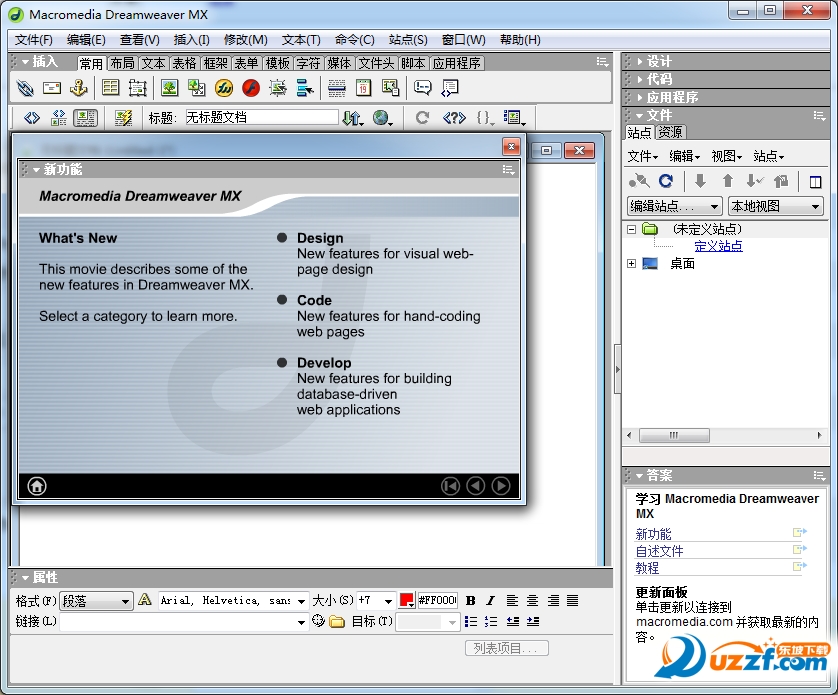
Task: Switch to the 布局 insert tab
Action: (x=122, y=63)
